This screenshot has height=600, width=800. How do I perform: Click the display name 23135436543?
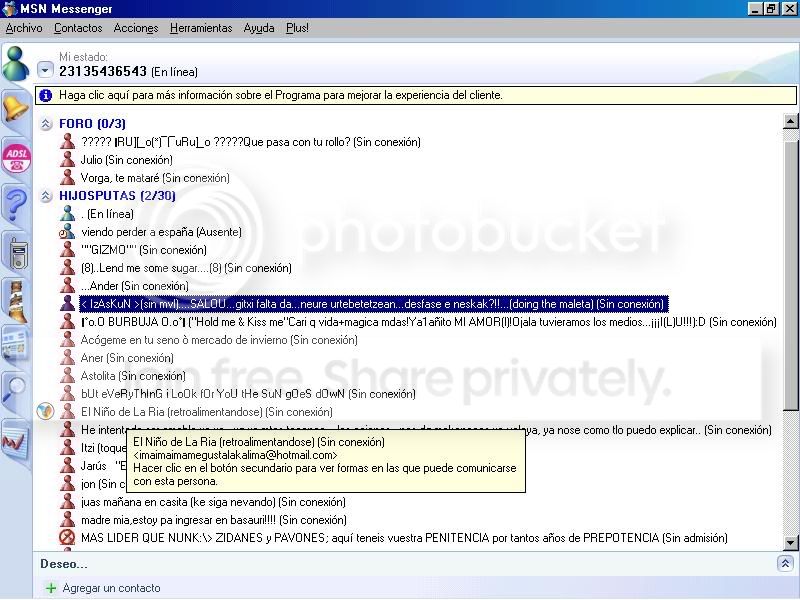[103, 71]
